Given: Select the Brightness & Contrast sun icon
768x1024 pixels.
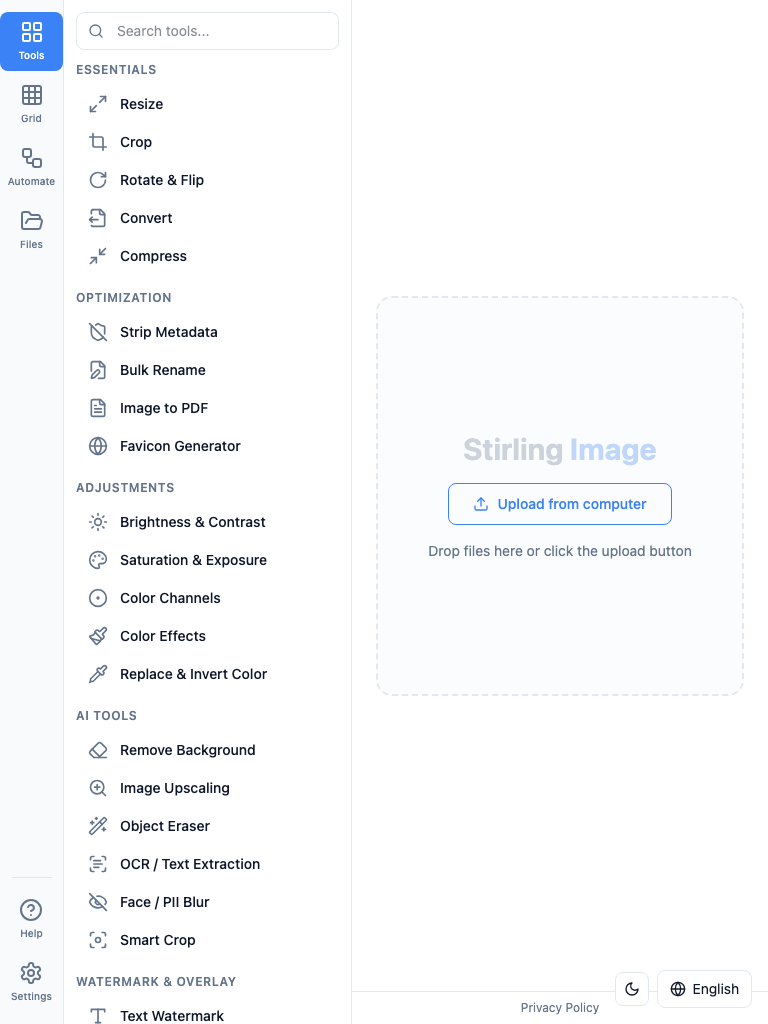Looking at the screenshot, I should [98, 522].
